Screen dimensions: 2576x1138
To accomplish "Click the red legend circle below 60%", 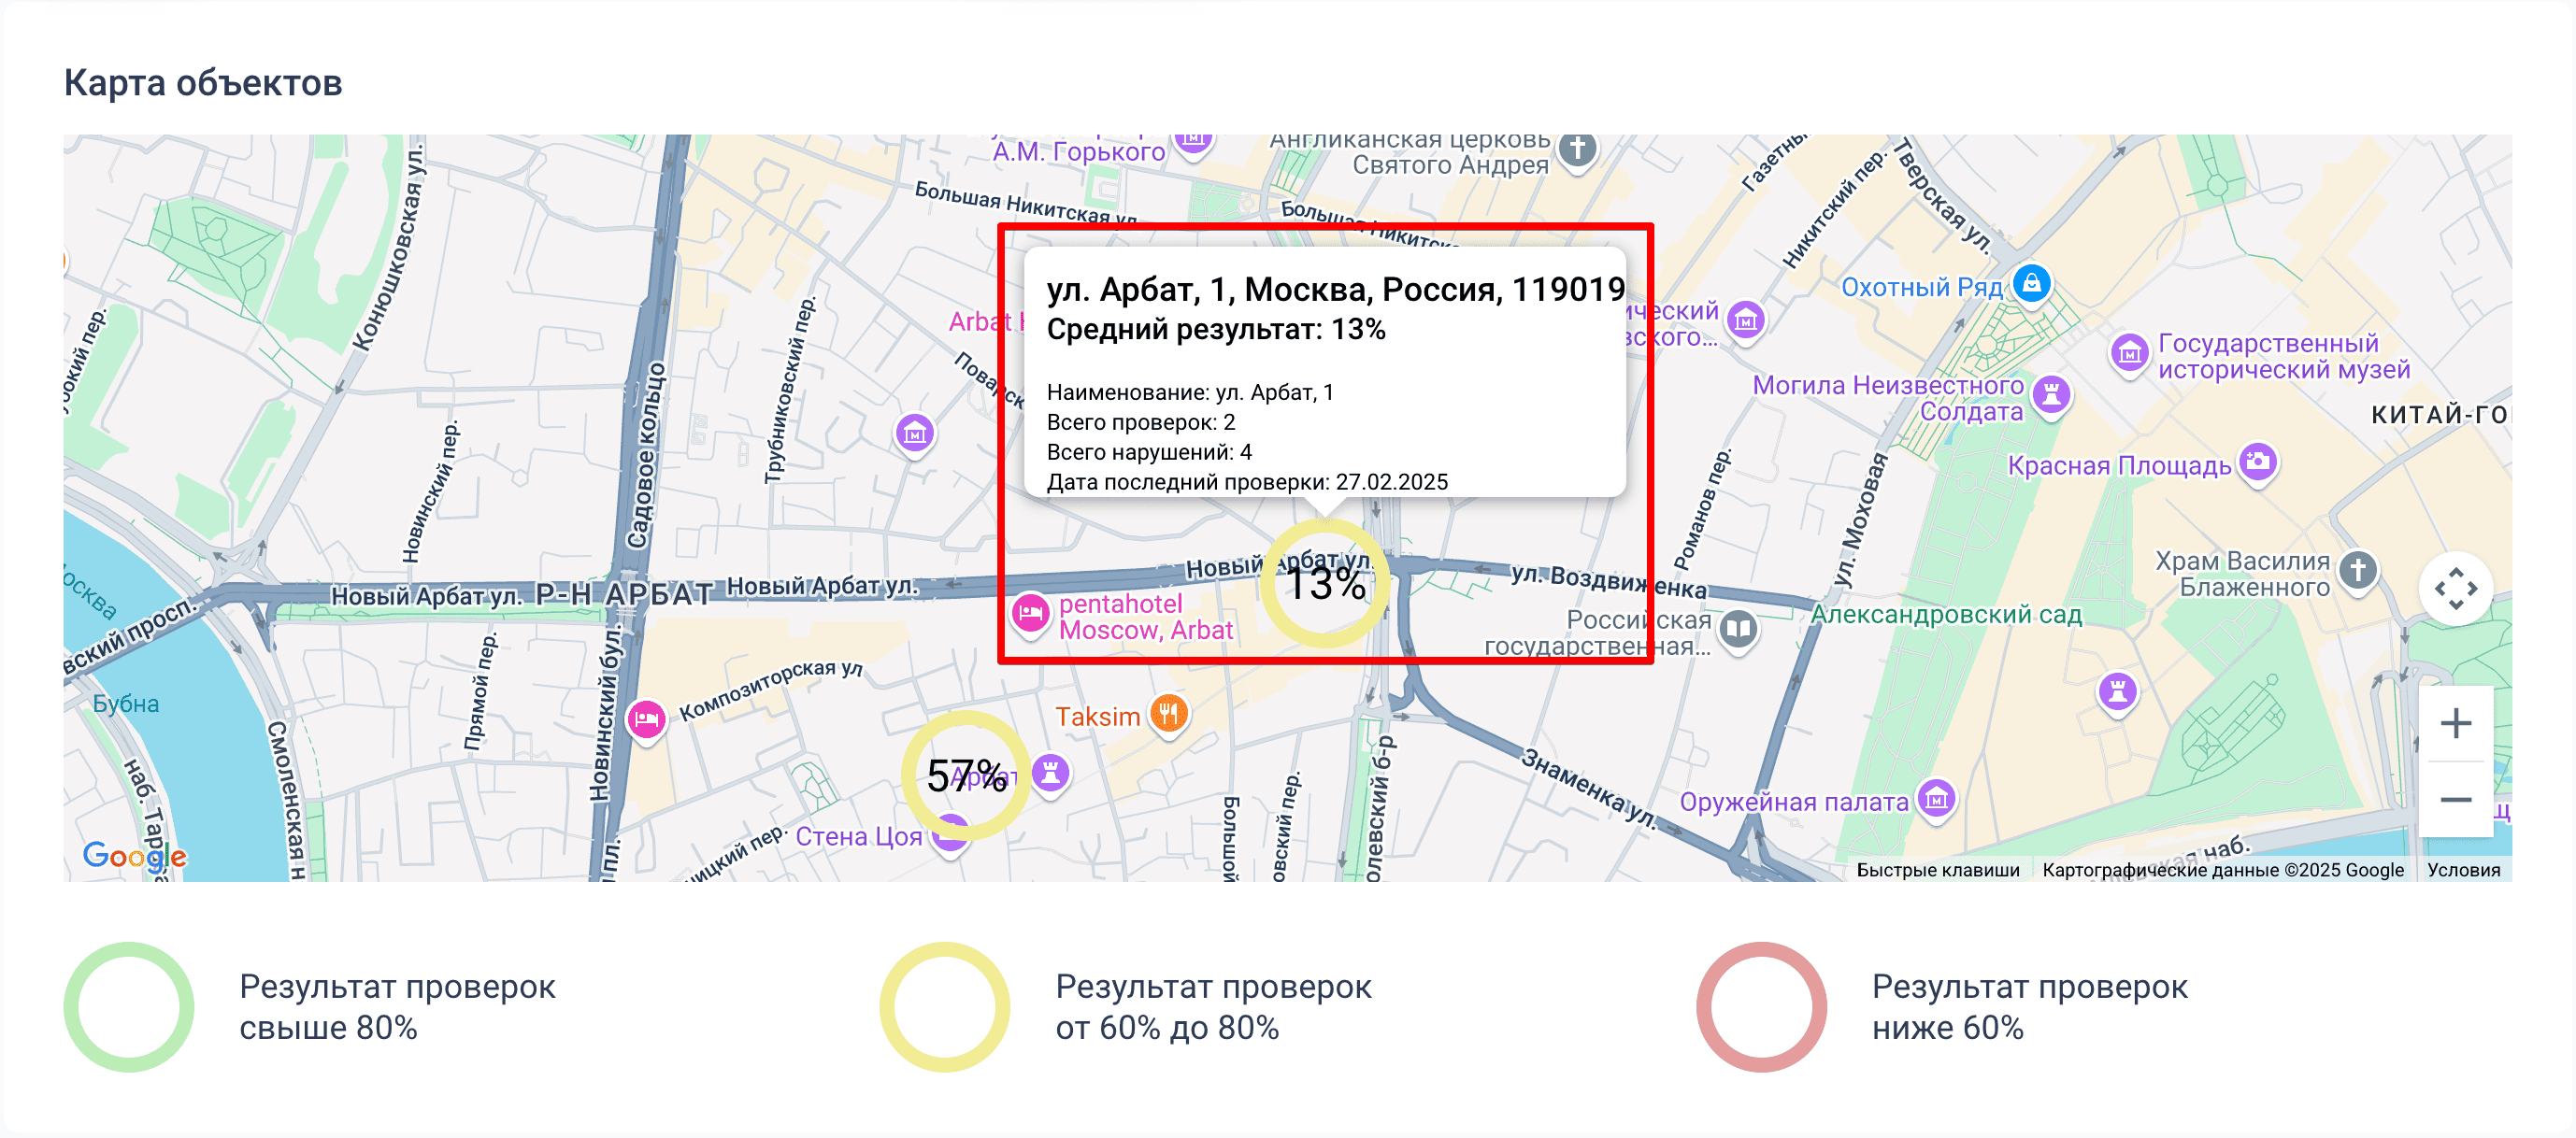I will (1761, 1006).
